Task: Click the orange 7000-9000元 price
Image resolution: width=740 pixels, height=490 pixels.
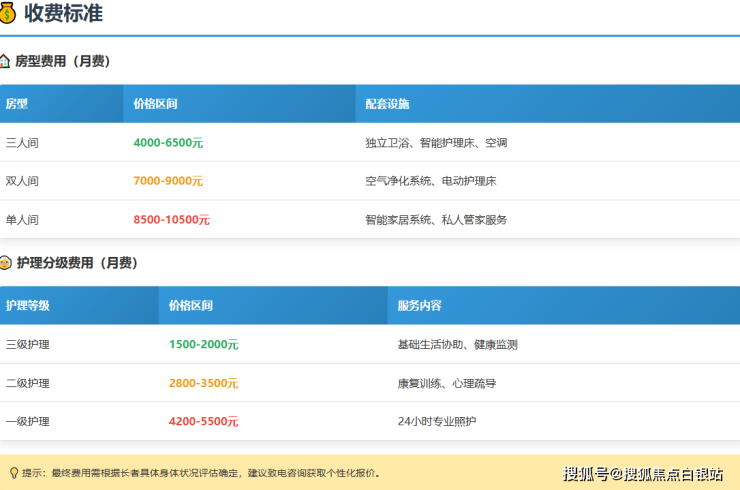Action: click(168, 181)
